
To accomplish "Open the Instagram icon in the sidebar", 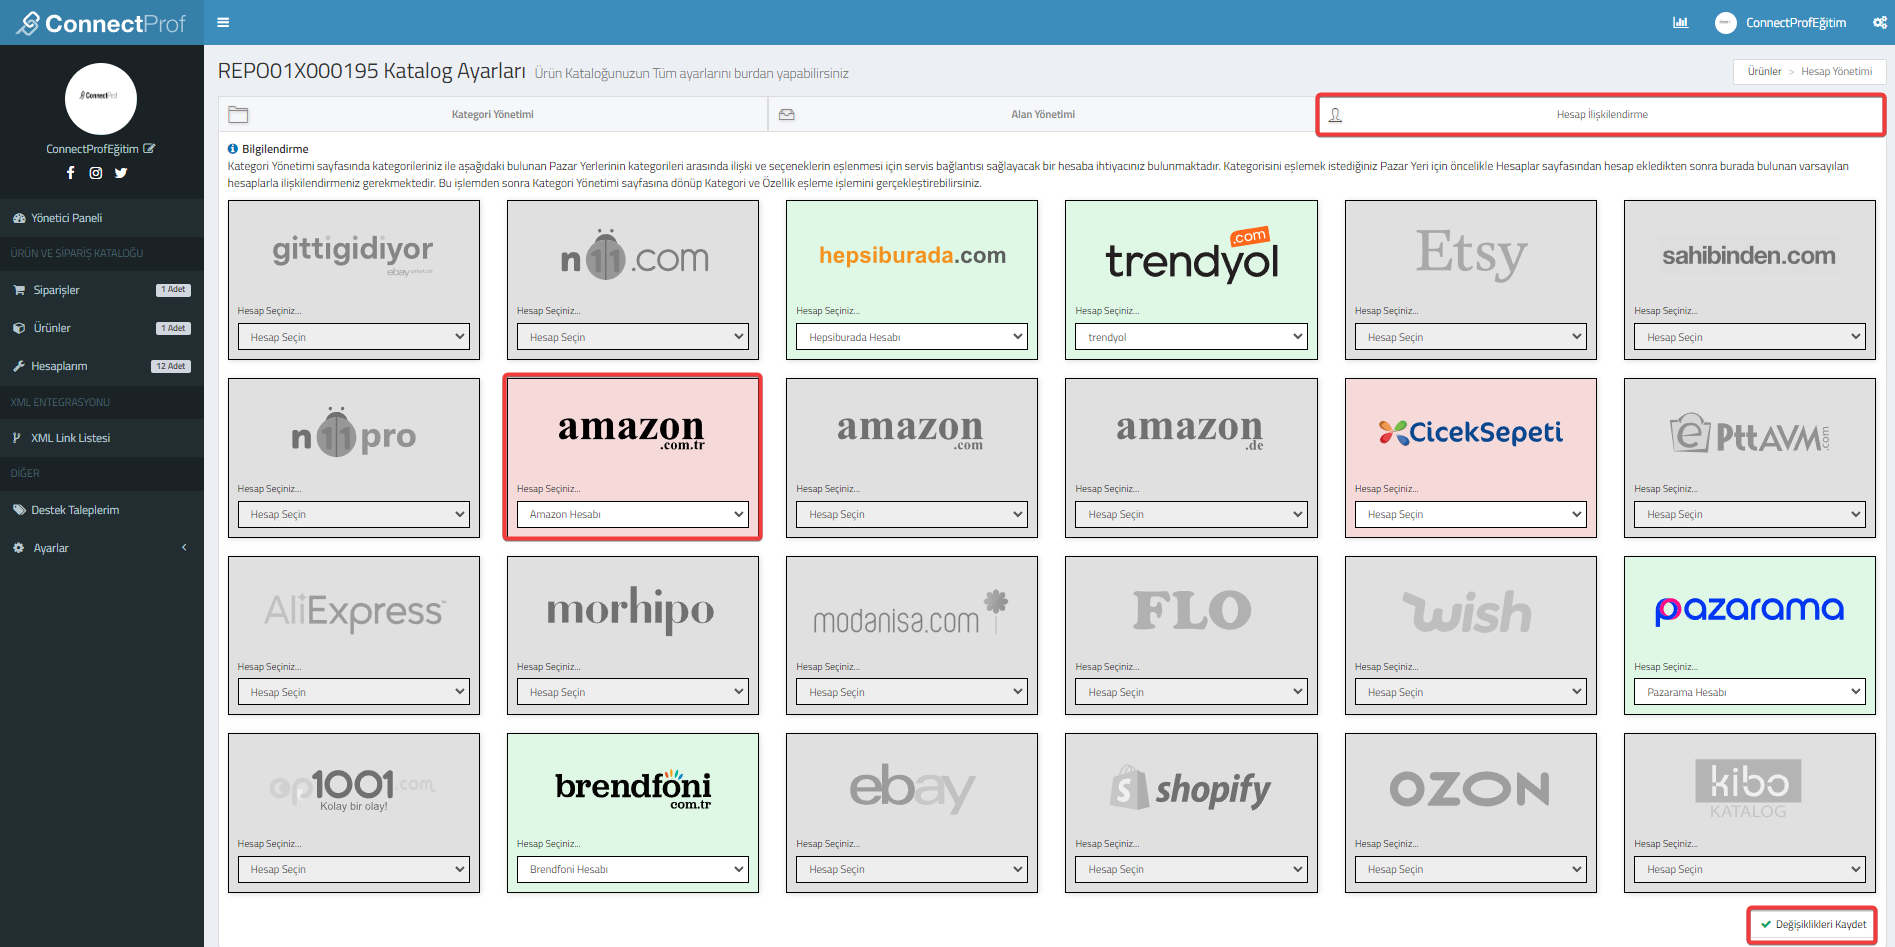I will click(x=96, y=172).
